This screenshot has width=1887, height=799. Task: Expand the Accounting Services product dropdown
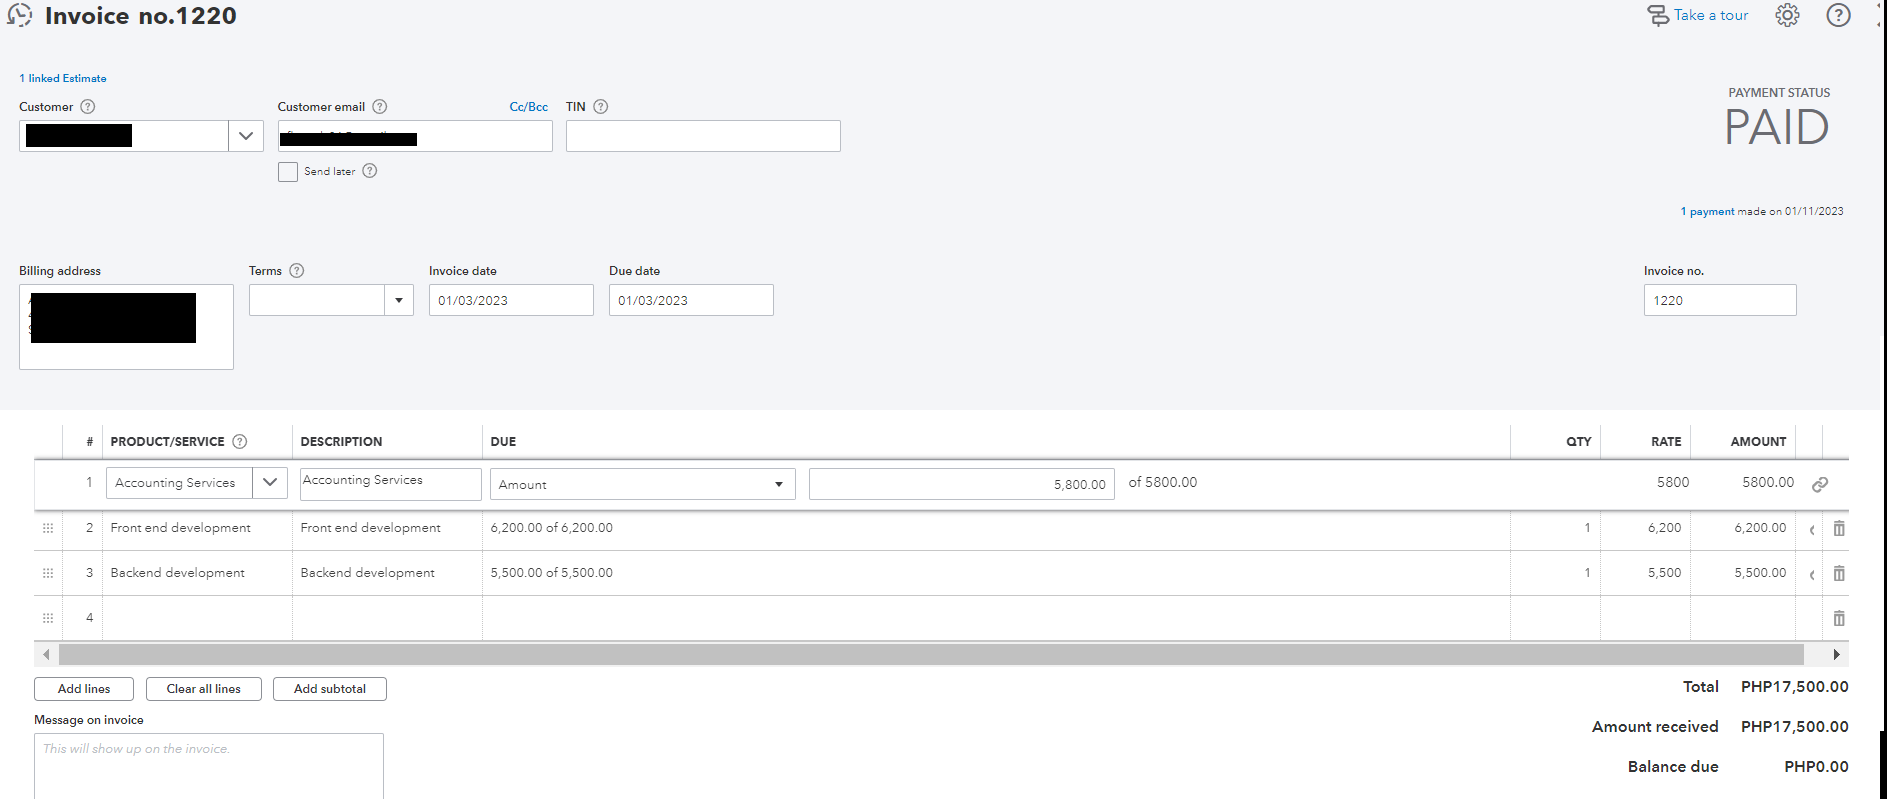pos(270,483)
